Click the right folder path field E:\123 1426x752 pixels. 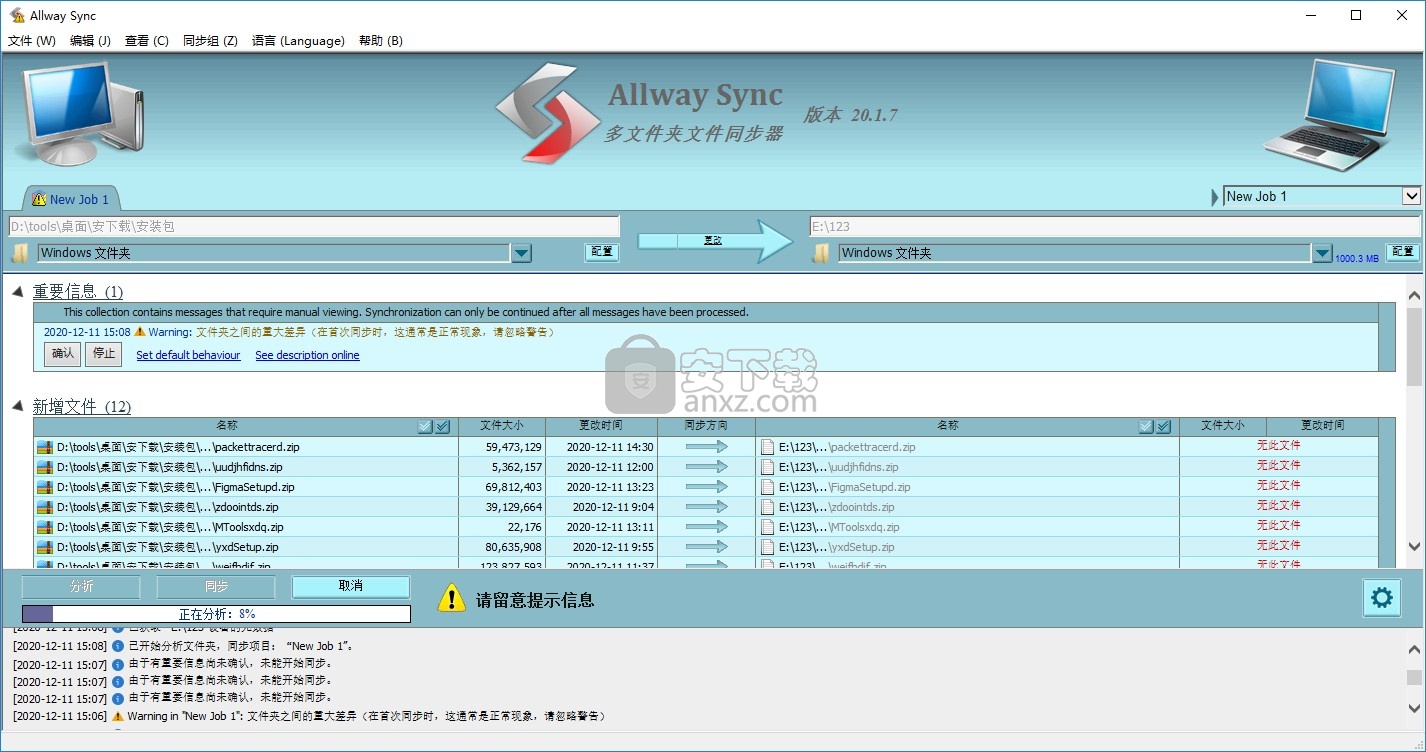[1115, 226]
